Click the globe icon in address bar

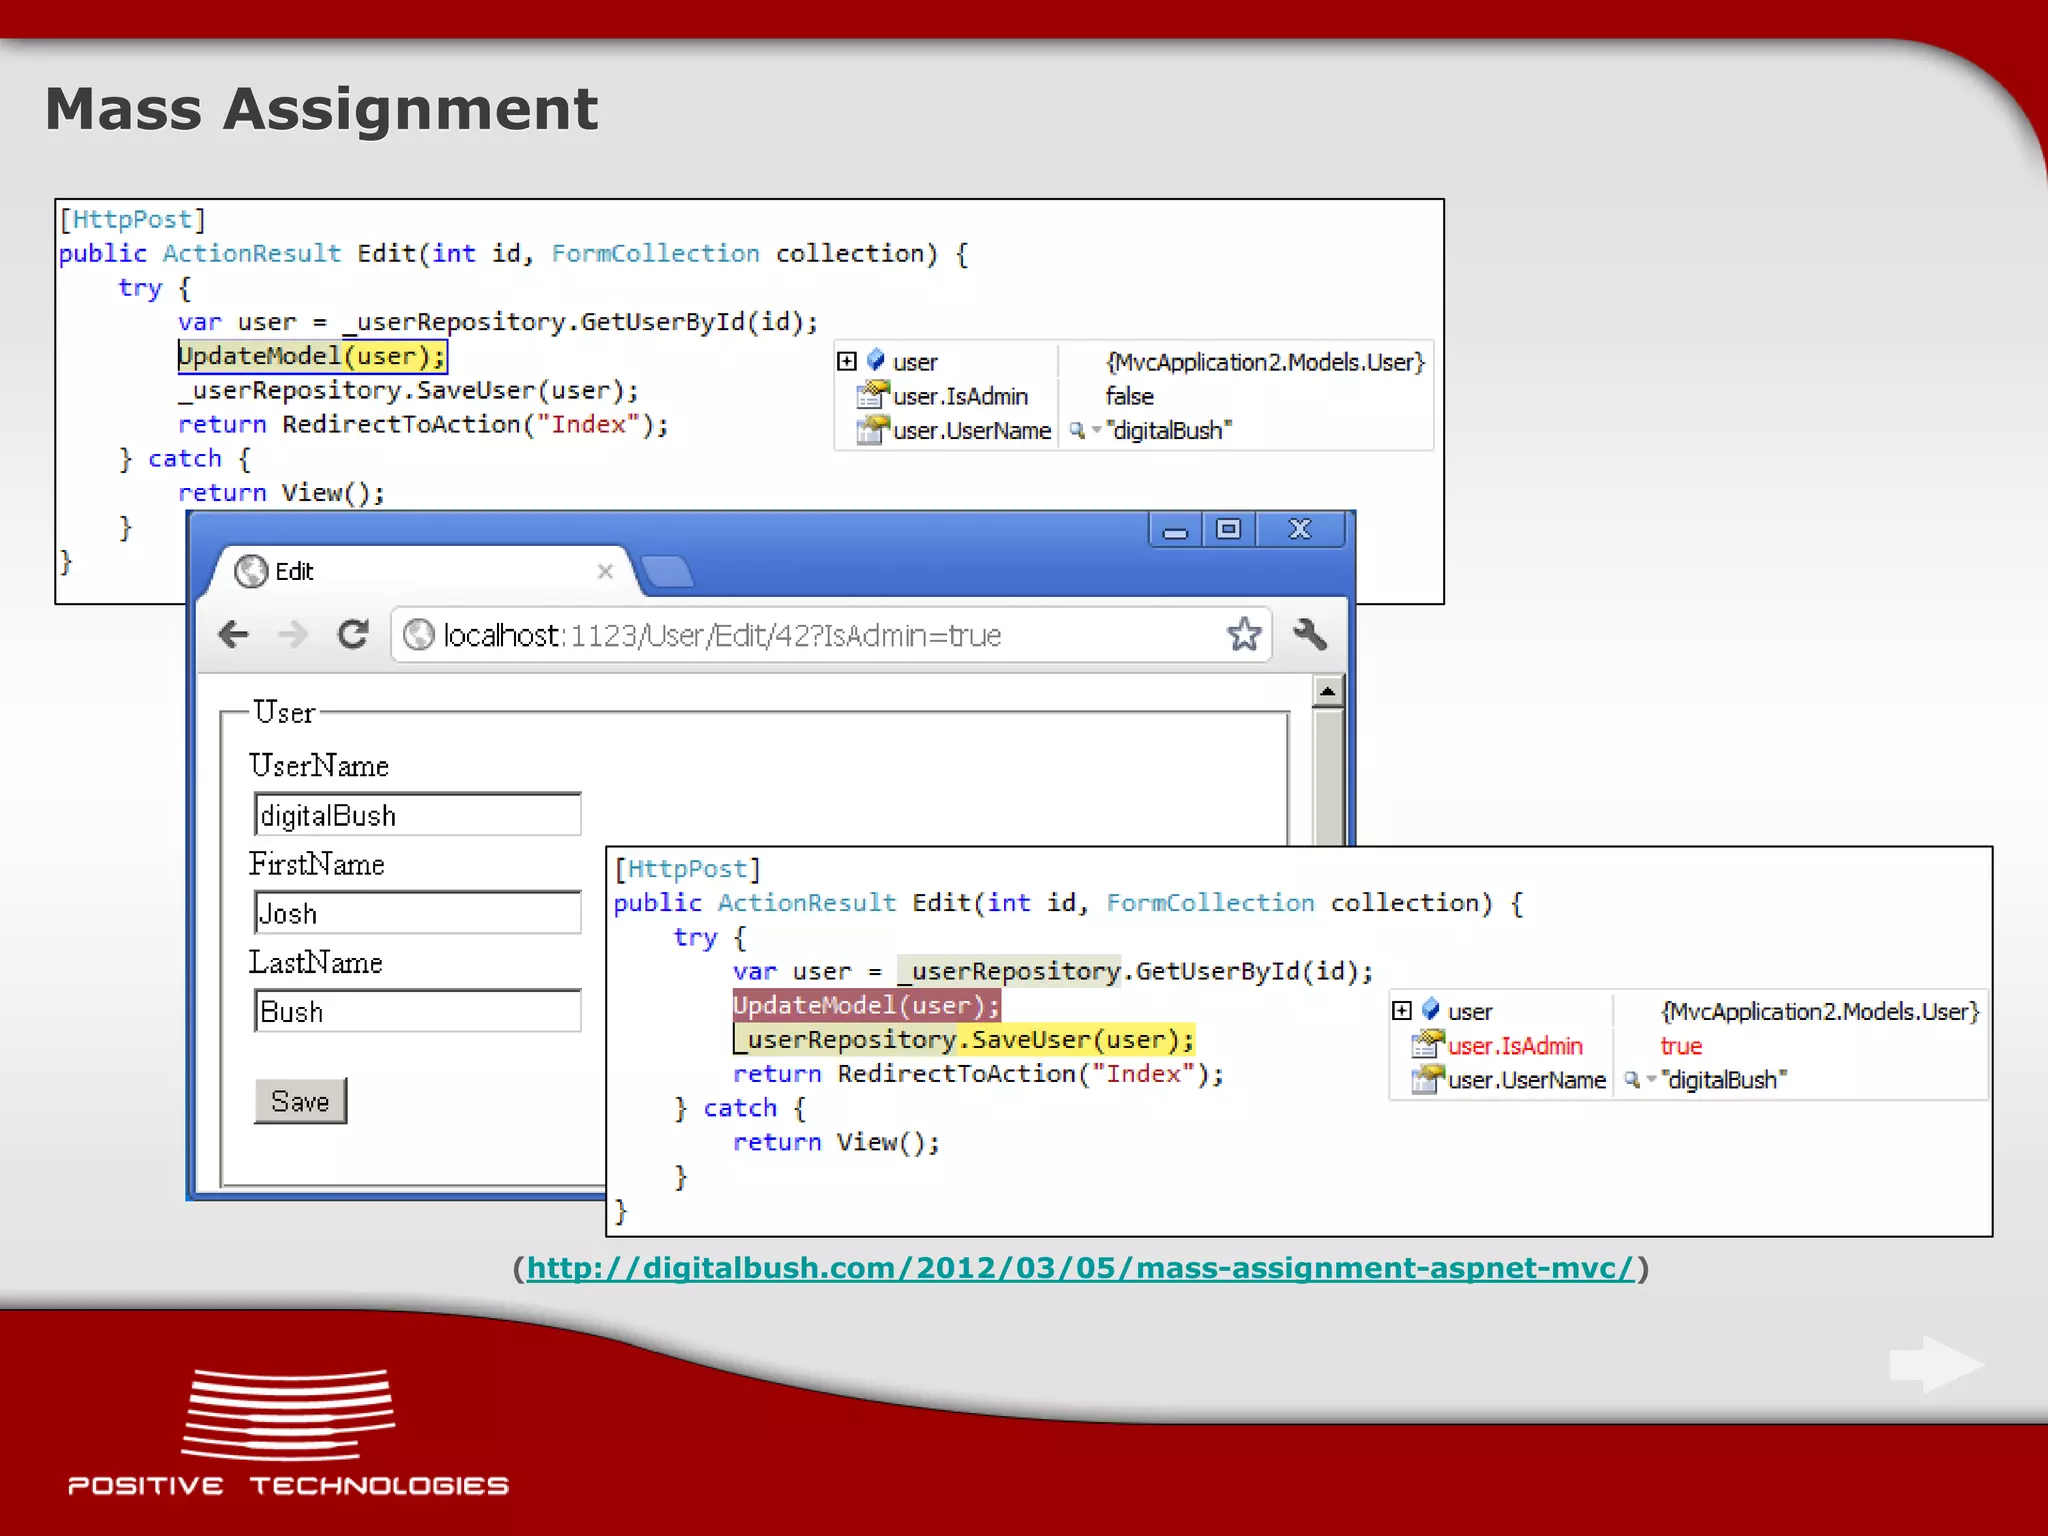(418, 635)
